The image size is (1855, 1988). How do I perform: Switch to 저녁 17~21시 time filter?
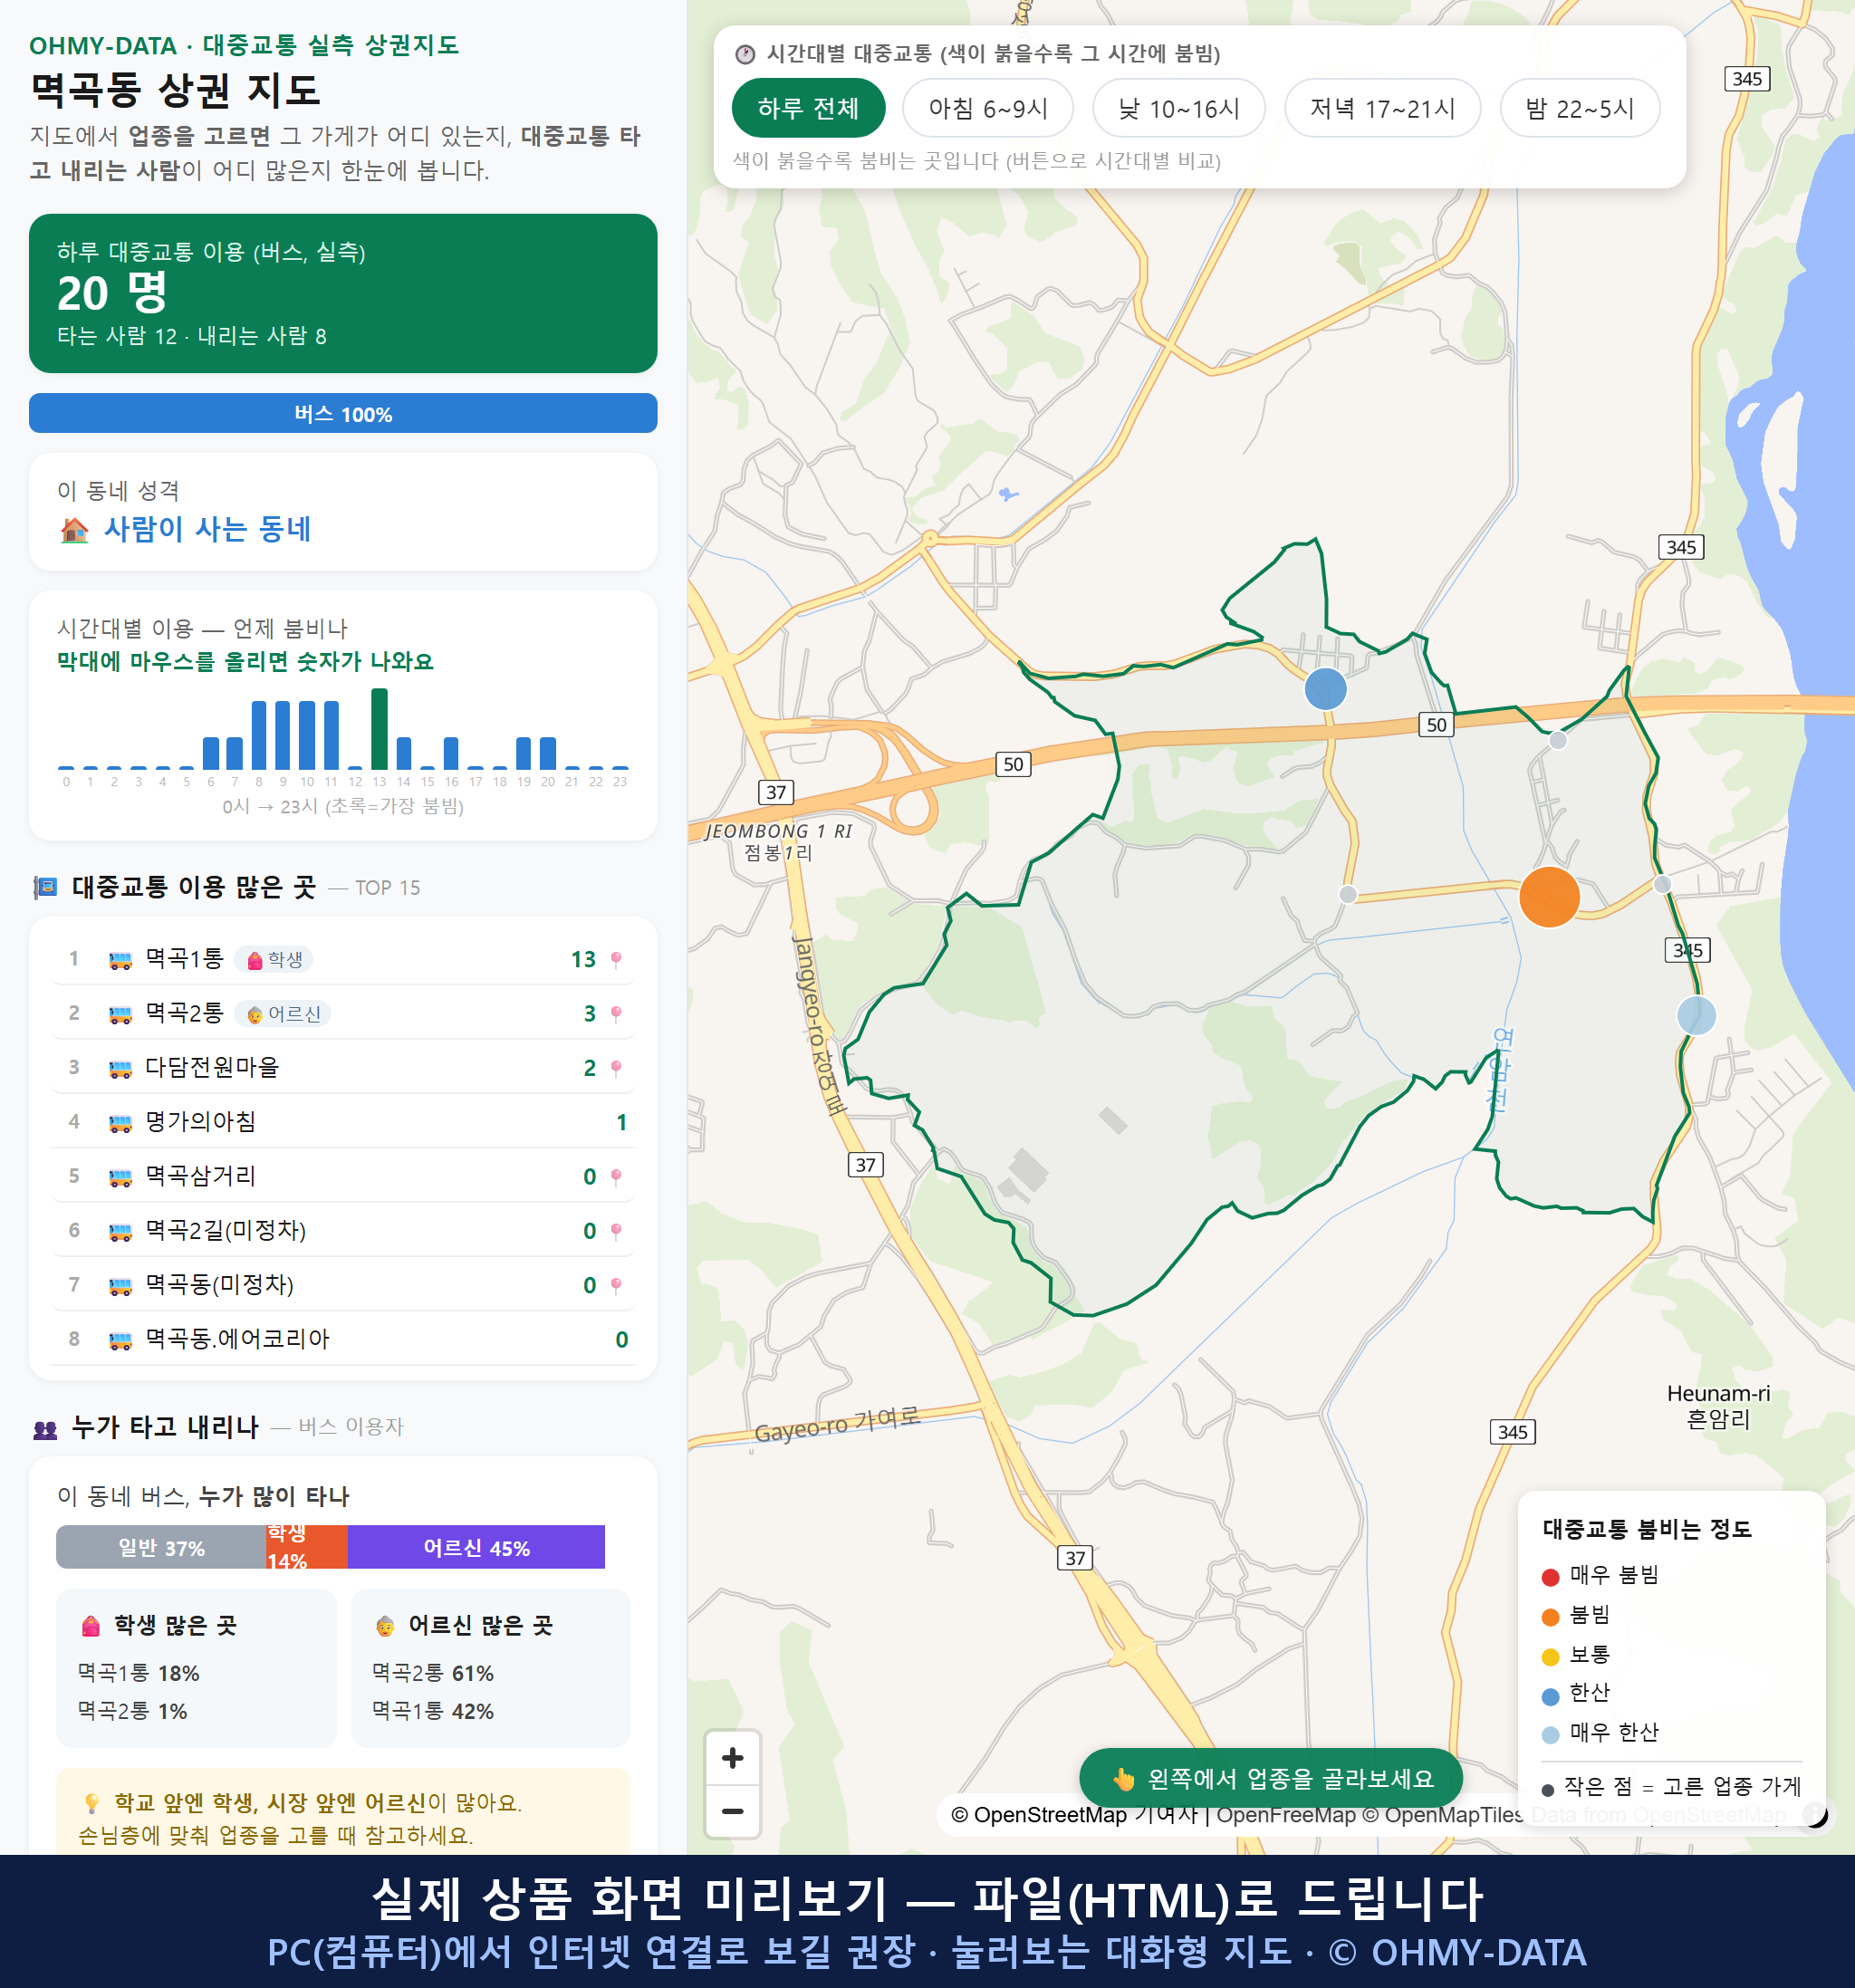[x=1382, y=108]
